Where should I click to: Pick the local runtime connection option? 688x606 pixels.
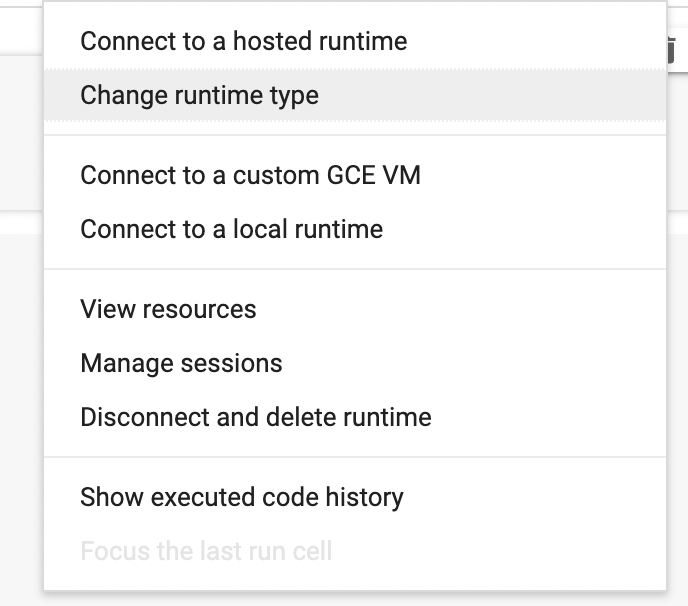[x=231, y=230]
